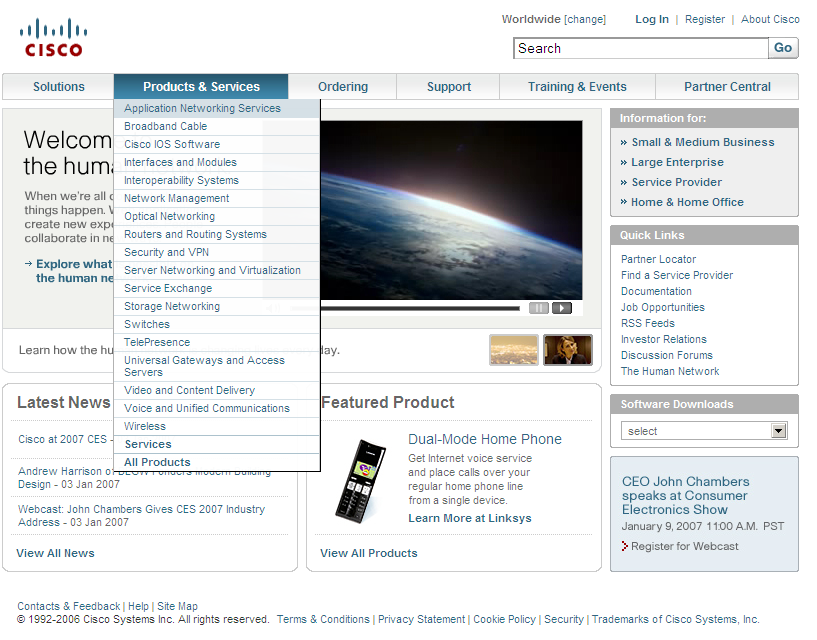817x640 pixels.
Task: Open Services in the products menu
Action: point(217,444)
